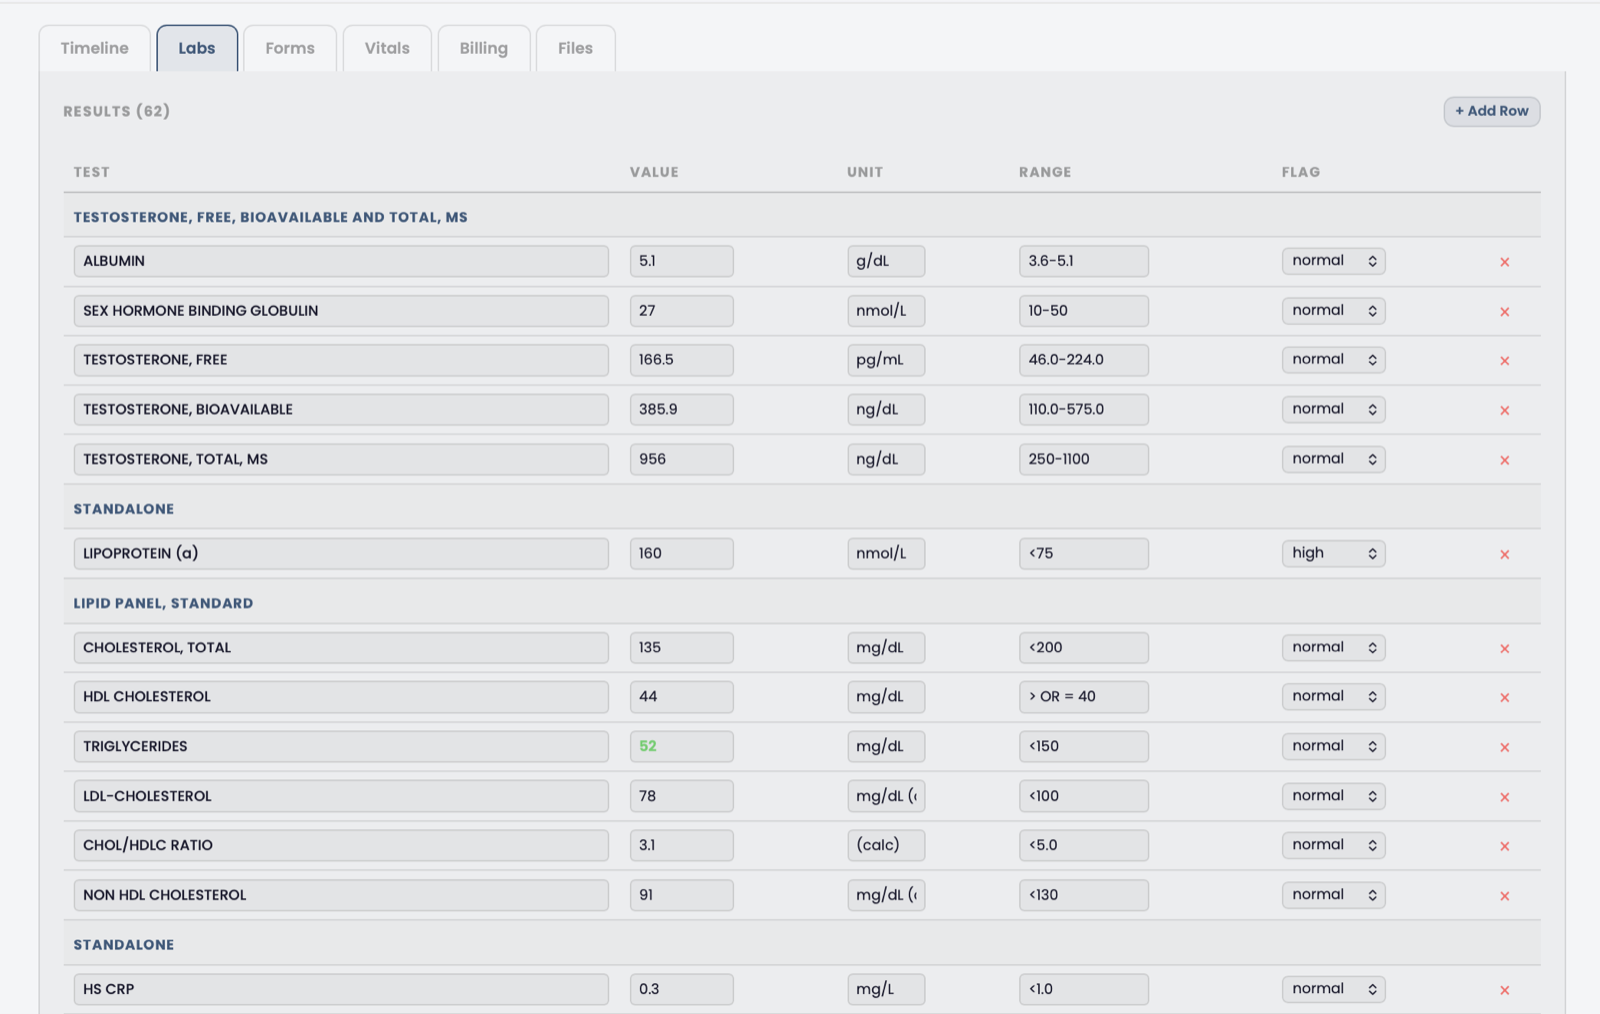1600x1014 pixels.
Task: Edit the LIPOPROTEIN (a) range <75
Action: (x=1083, y=554)
